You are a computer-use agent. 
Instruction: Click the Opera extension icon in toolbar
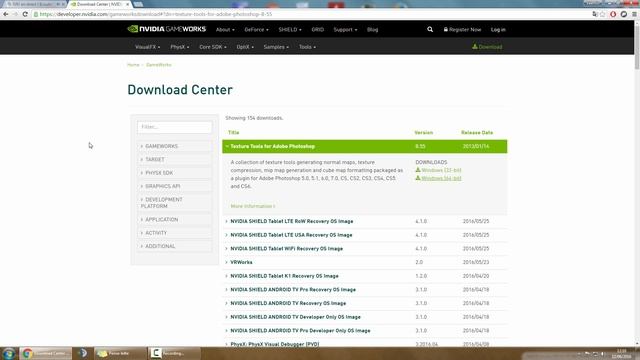613,14
